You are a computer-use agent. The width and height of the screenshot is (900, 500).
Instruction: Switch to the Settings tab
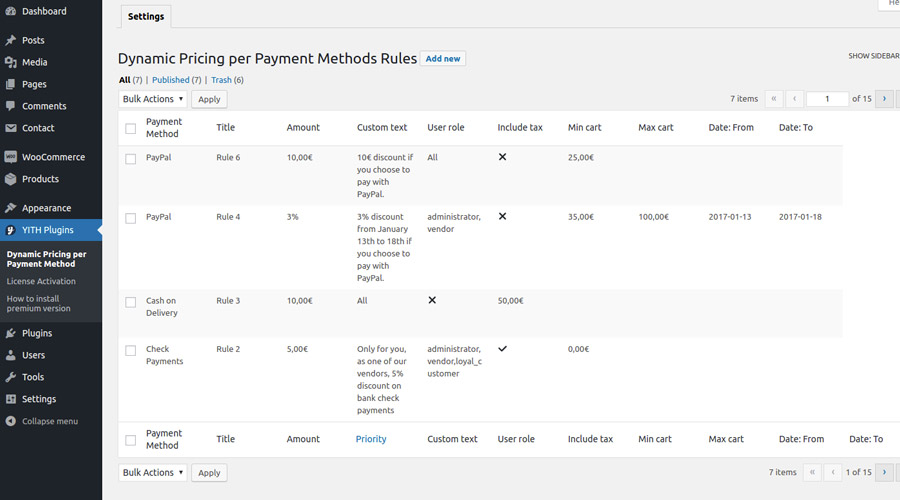pyautogui.click(x=146, y=17)
